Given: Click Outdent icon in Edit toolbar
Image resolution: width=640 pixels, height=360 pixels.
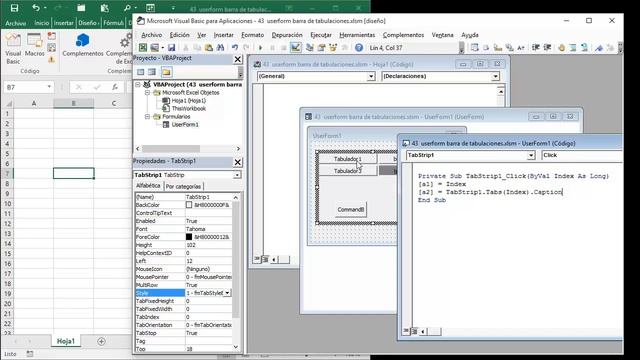Looking at the screenshot, I should [547, 48].
